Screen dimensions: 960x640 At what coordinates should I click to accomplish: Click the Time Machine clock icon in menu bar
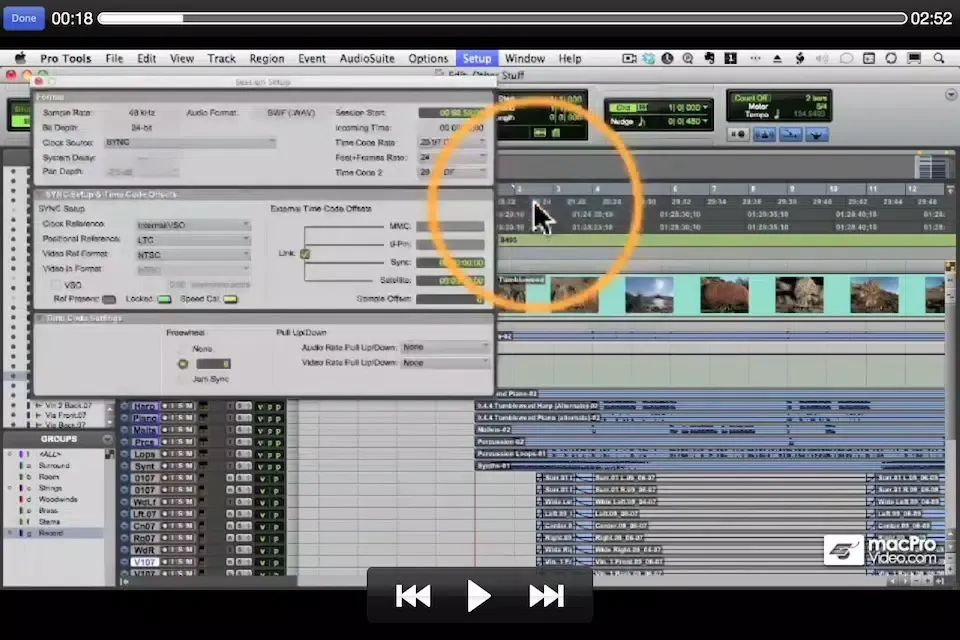pos(667,58)
